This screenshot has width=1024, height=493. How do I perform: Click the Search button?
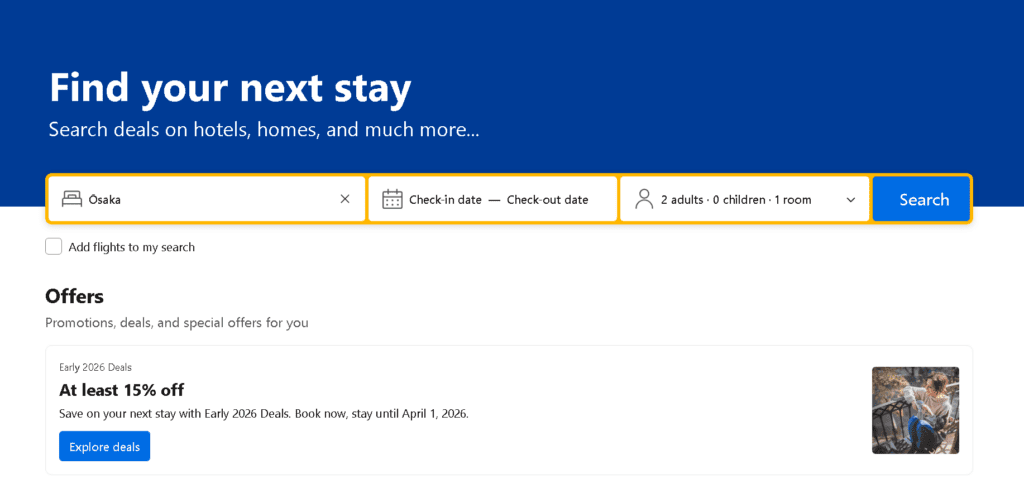(x=923, y=199)
